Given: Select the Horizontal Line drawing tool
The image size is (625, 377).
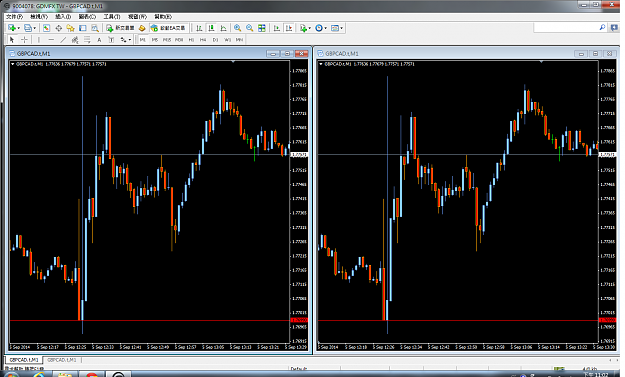Looking at the screenshot, I should (x=51, y=39).
